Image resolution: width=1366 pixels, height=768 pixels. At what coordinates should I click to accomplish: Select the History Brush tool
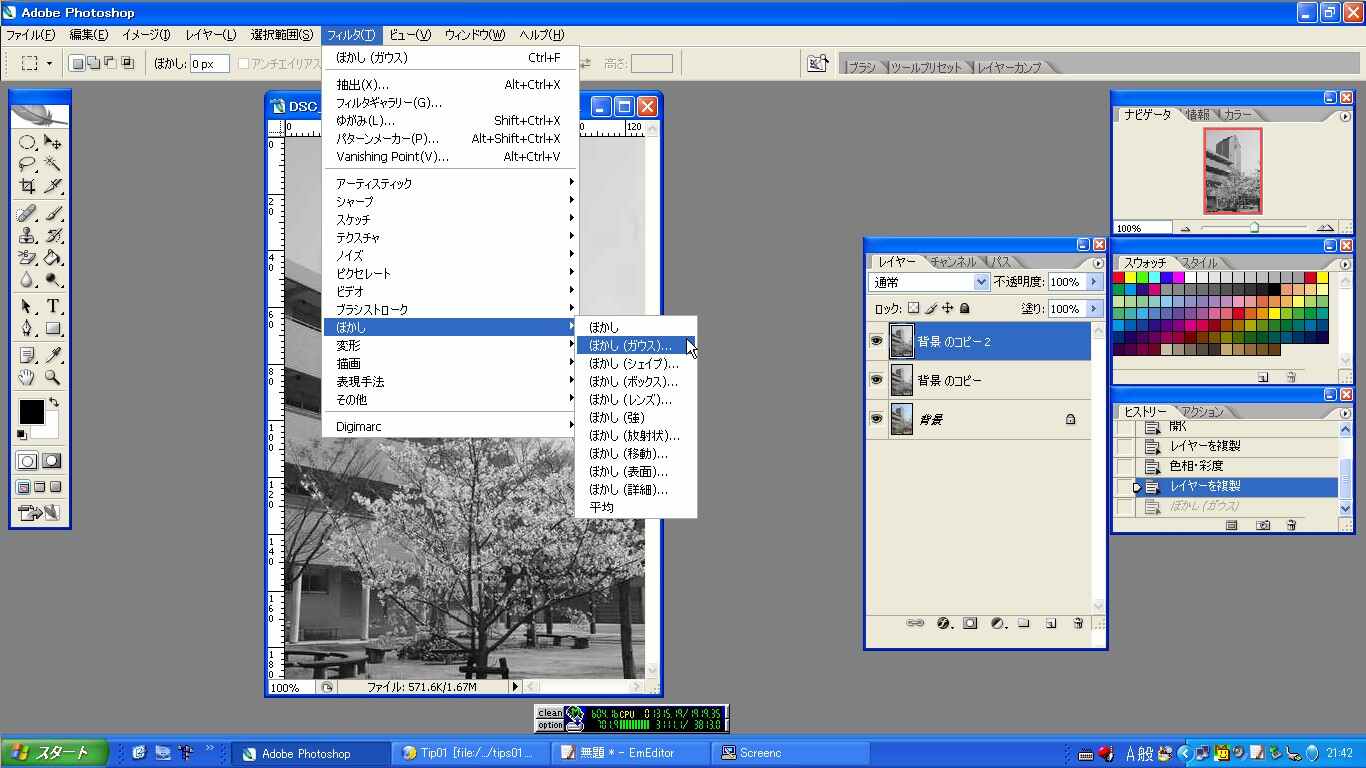(53, 236)
